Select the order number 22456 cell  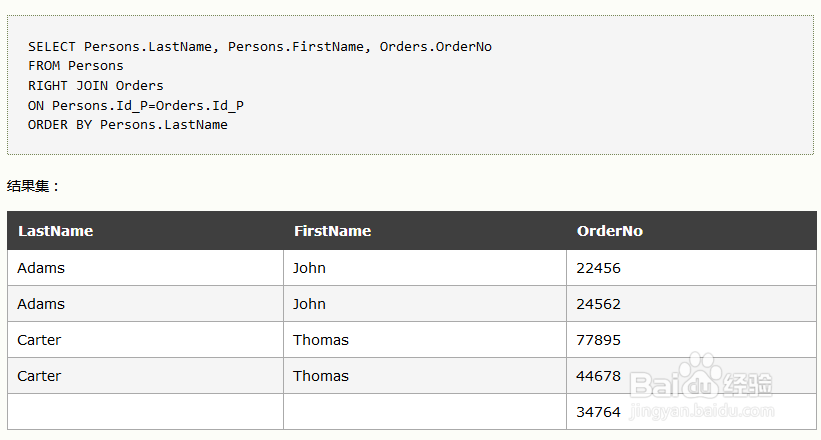[691, 268]
